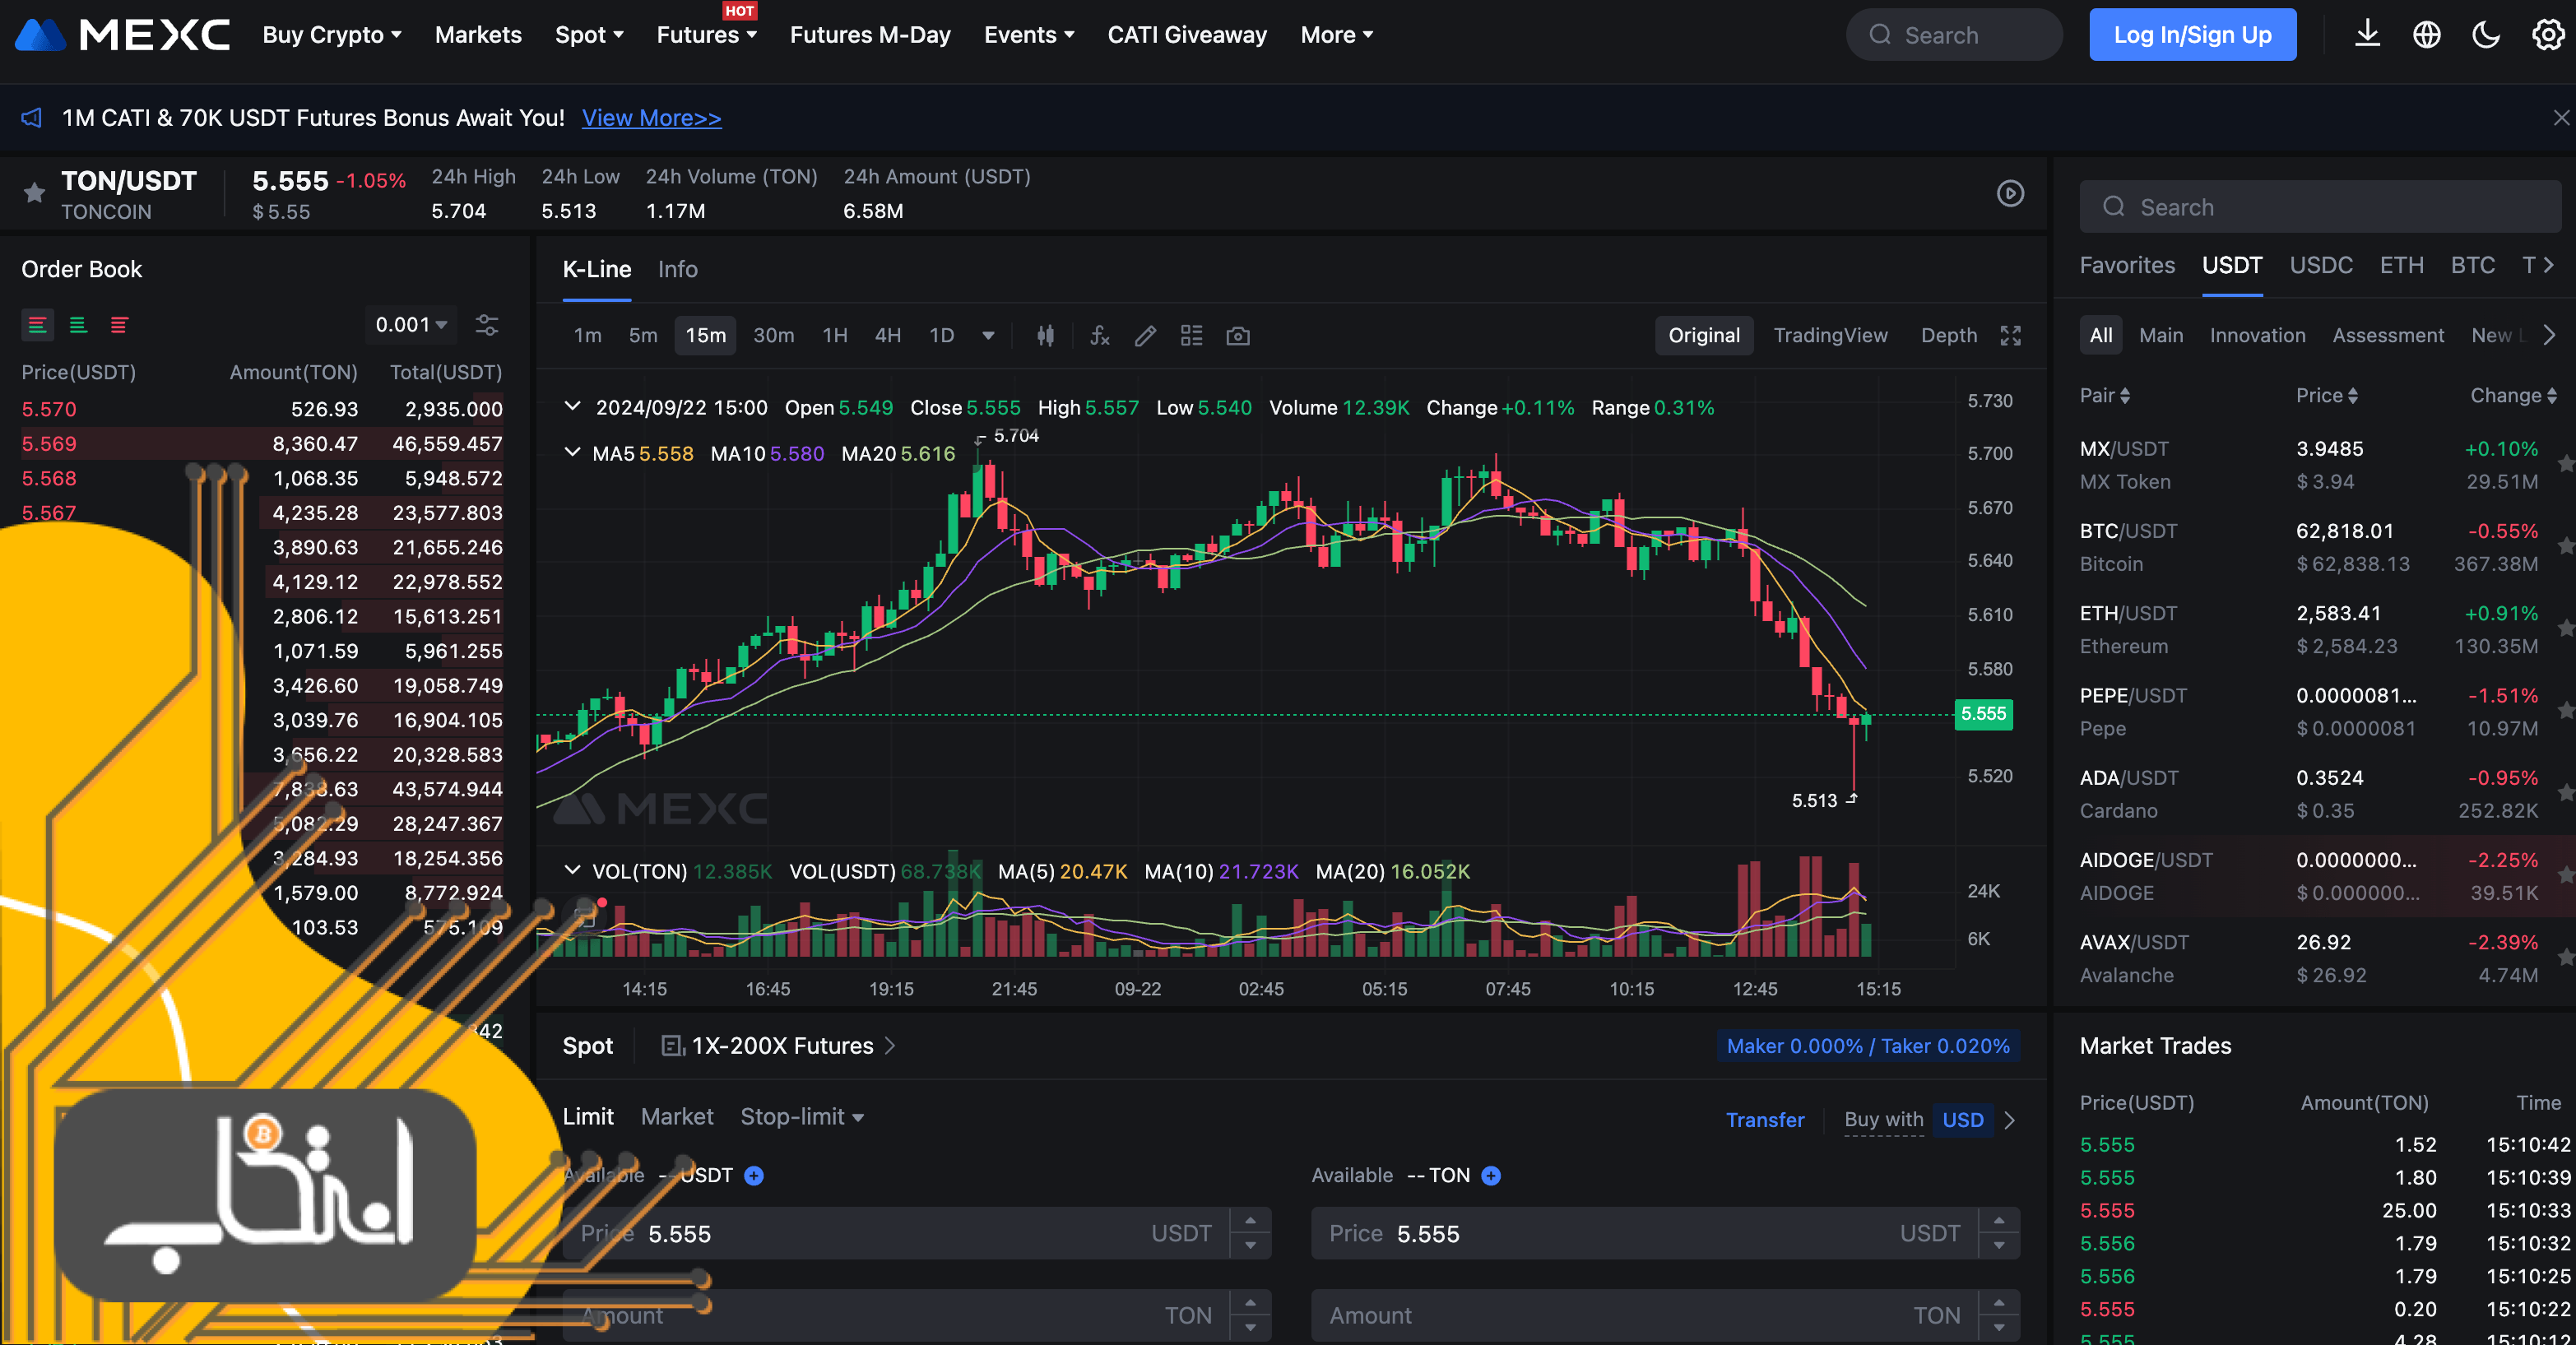Image resolution: width=2576 pixels, height=1345 pixels.
Task: Increase the sell Price stepper up arrow
Action: tap(1998, 1221)
